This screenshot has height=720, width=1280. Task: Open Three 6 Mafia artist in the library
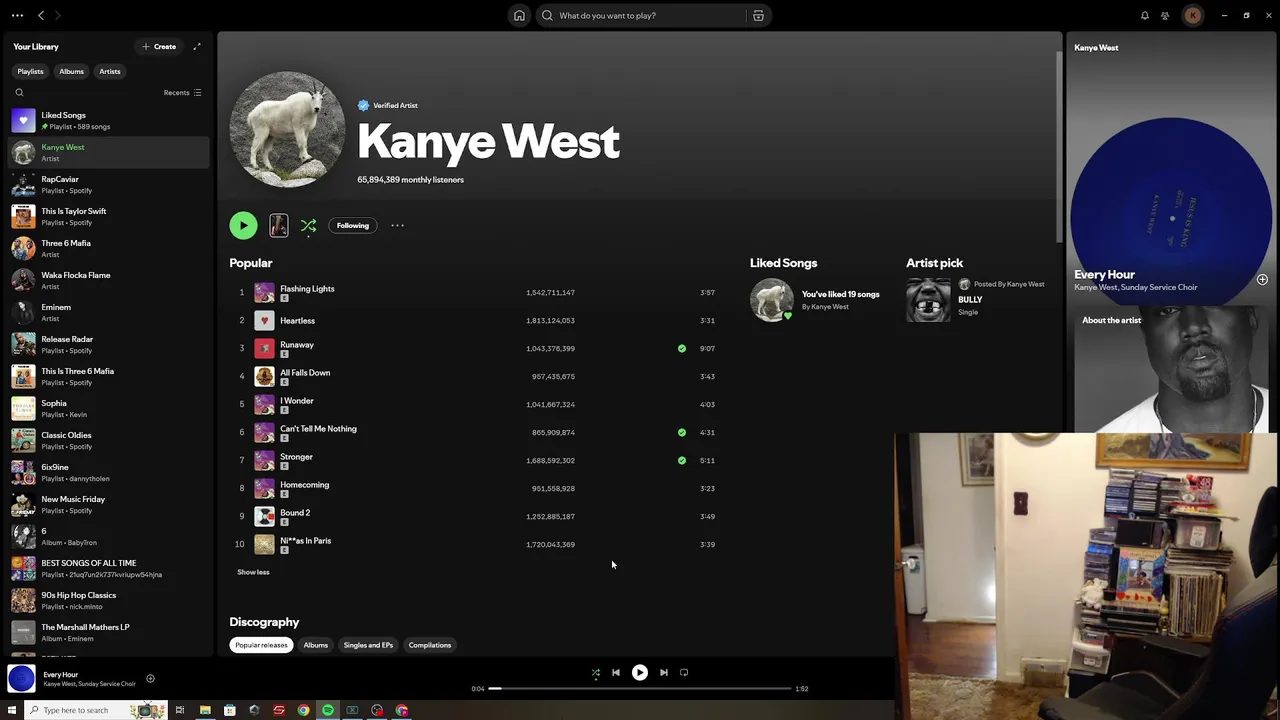coord(109,248)
